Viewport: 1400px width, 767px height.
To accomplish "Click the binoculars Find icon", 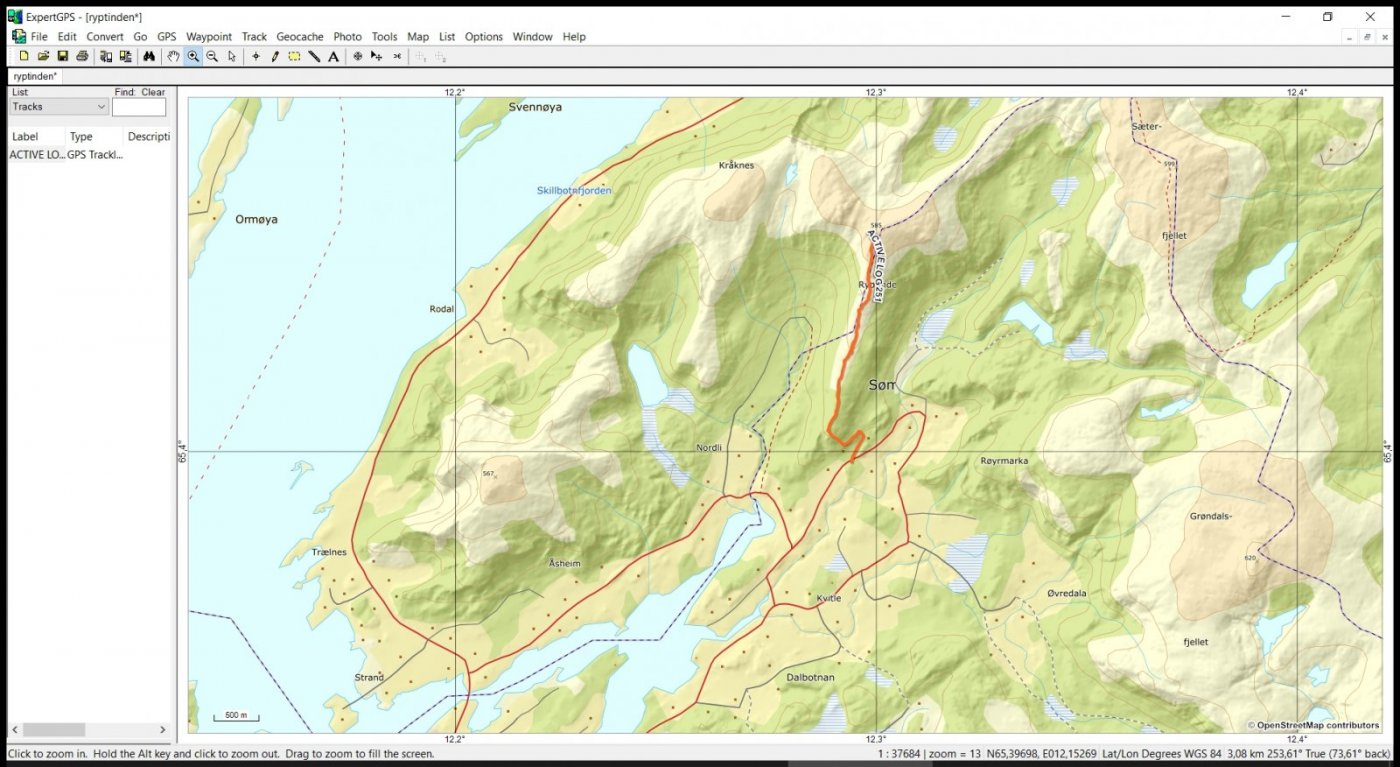I will tap(149, 57).
